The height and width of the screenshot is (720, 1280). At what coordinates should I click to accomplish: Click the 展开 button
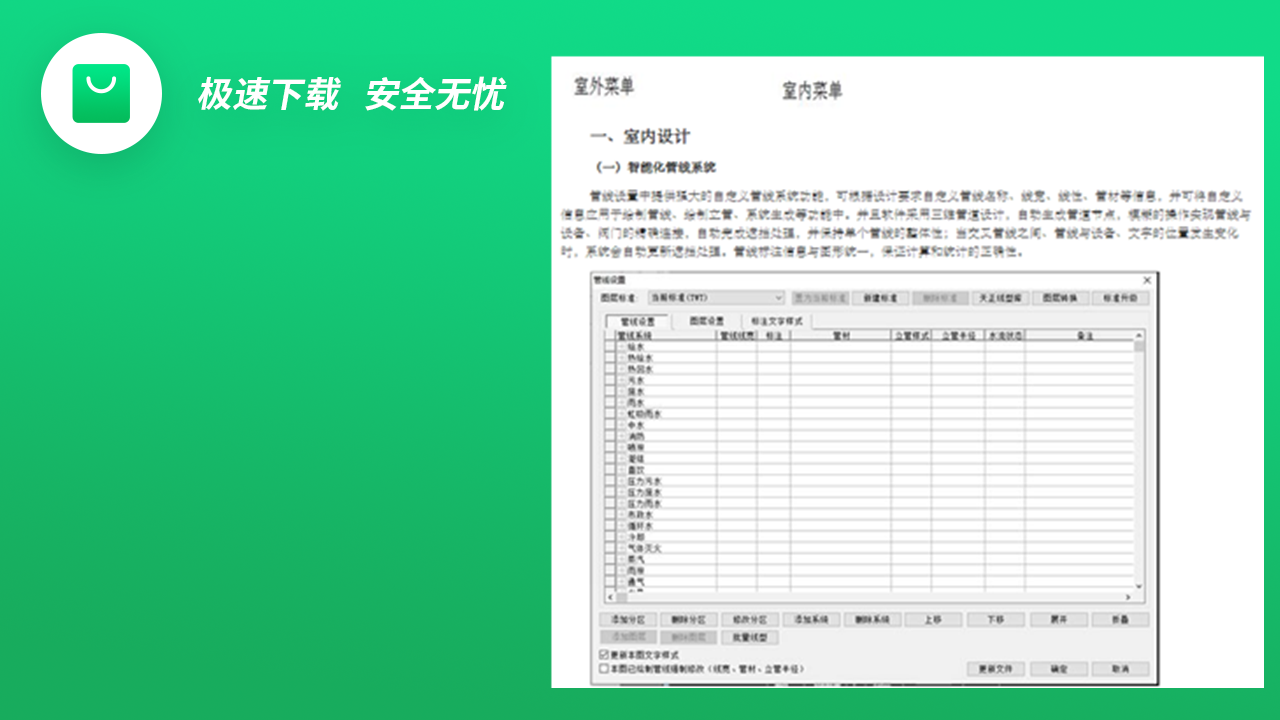pyautogui.click(x=1058, y=619)
